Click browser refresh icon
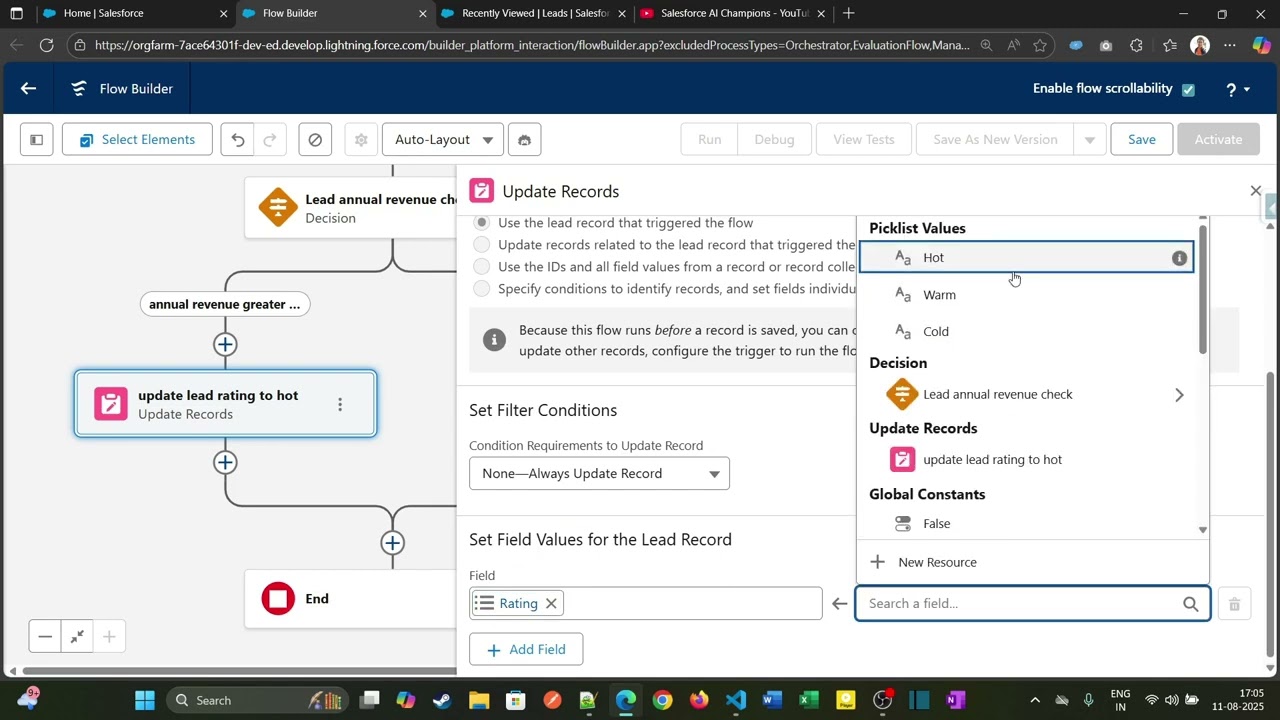The width and height of the screenshot is (1280, 720). 46,45
